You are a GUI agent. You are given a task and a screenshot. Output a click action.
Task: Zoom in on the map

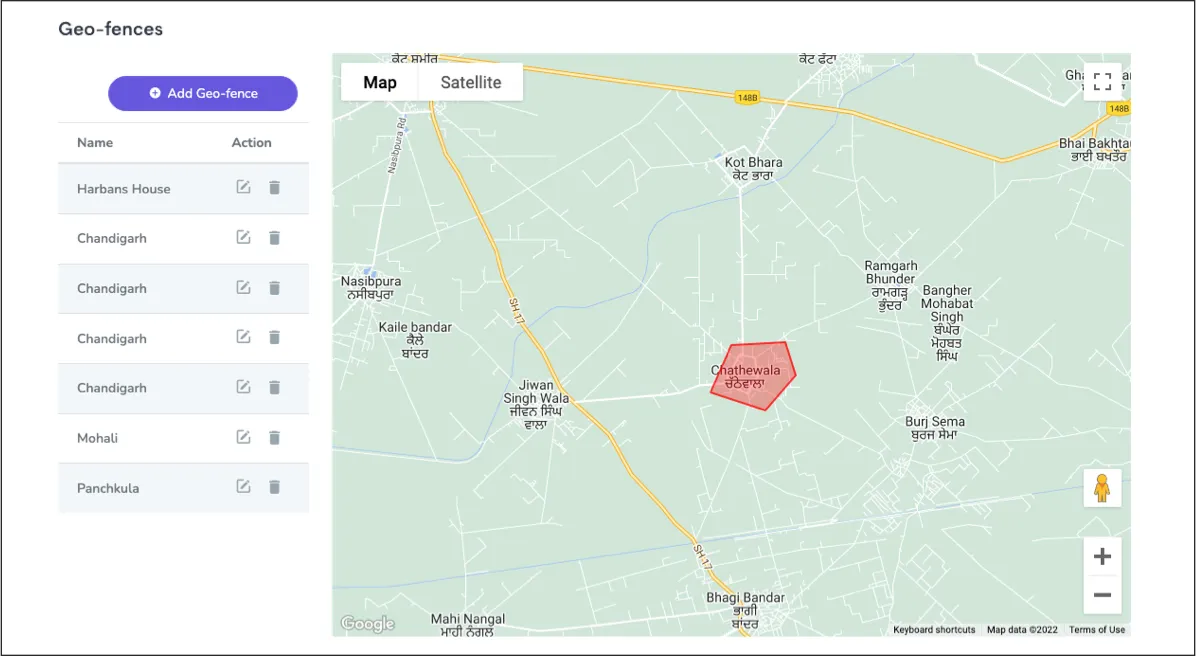pos(1102,557)
